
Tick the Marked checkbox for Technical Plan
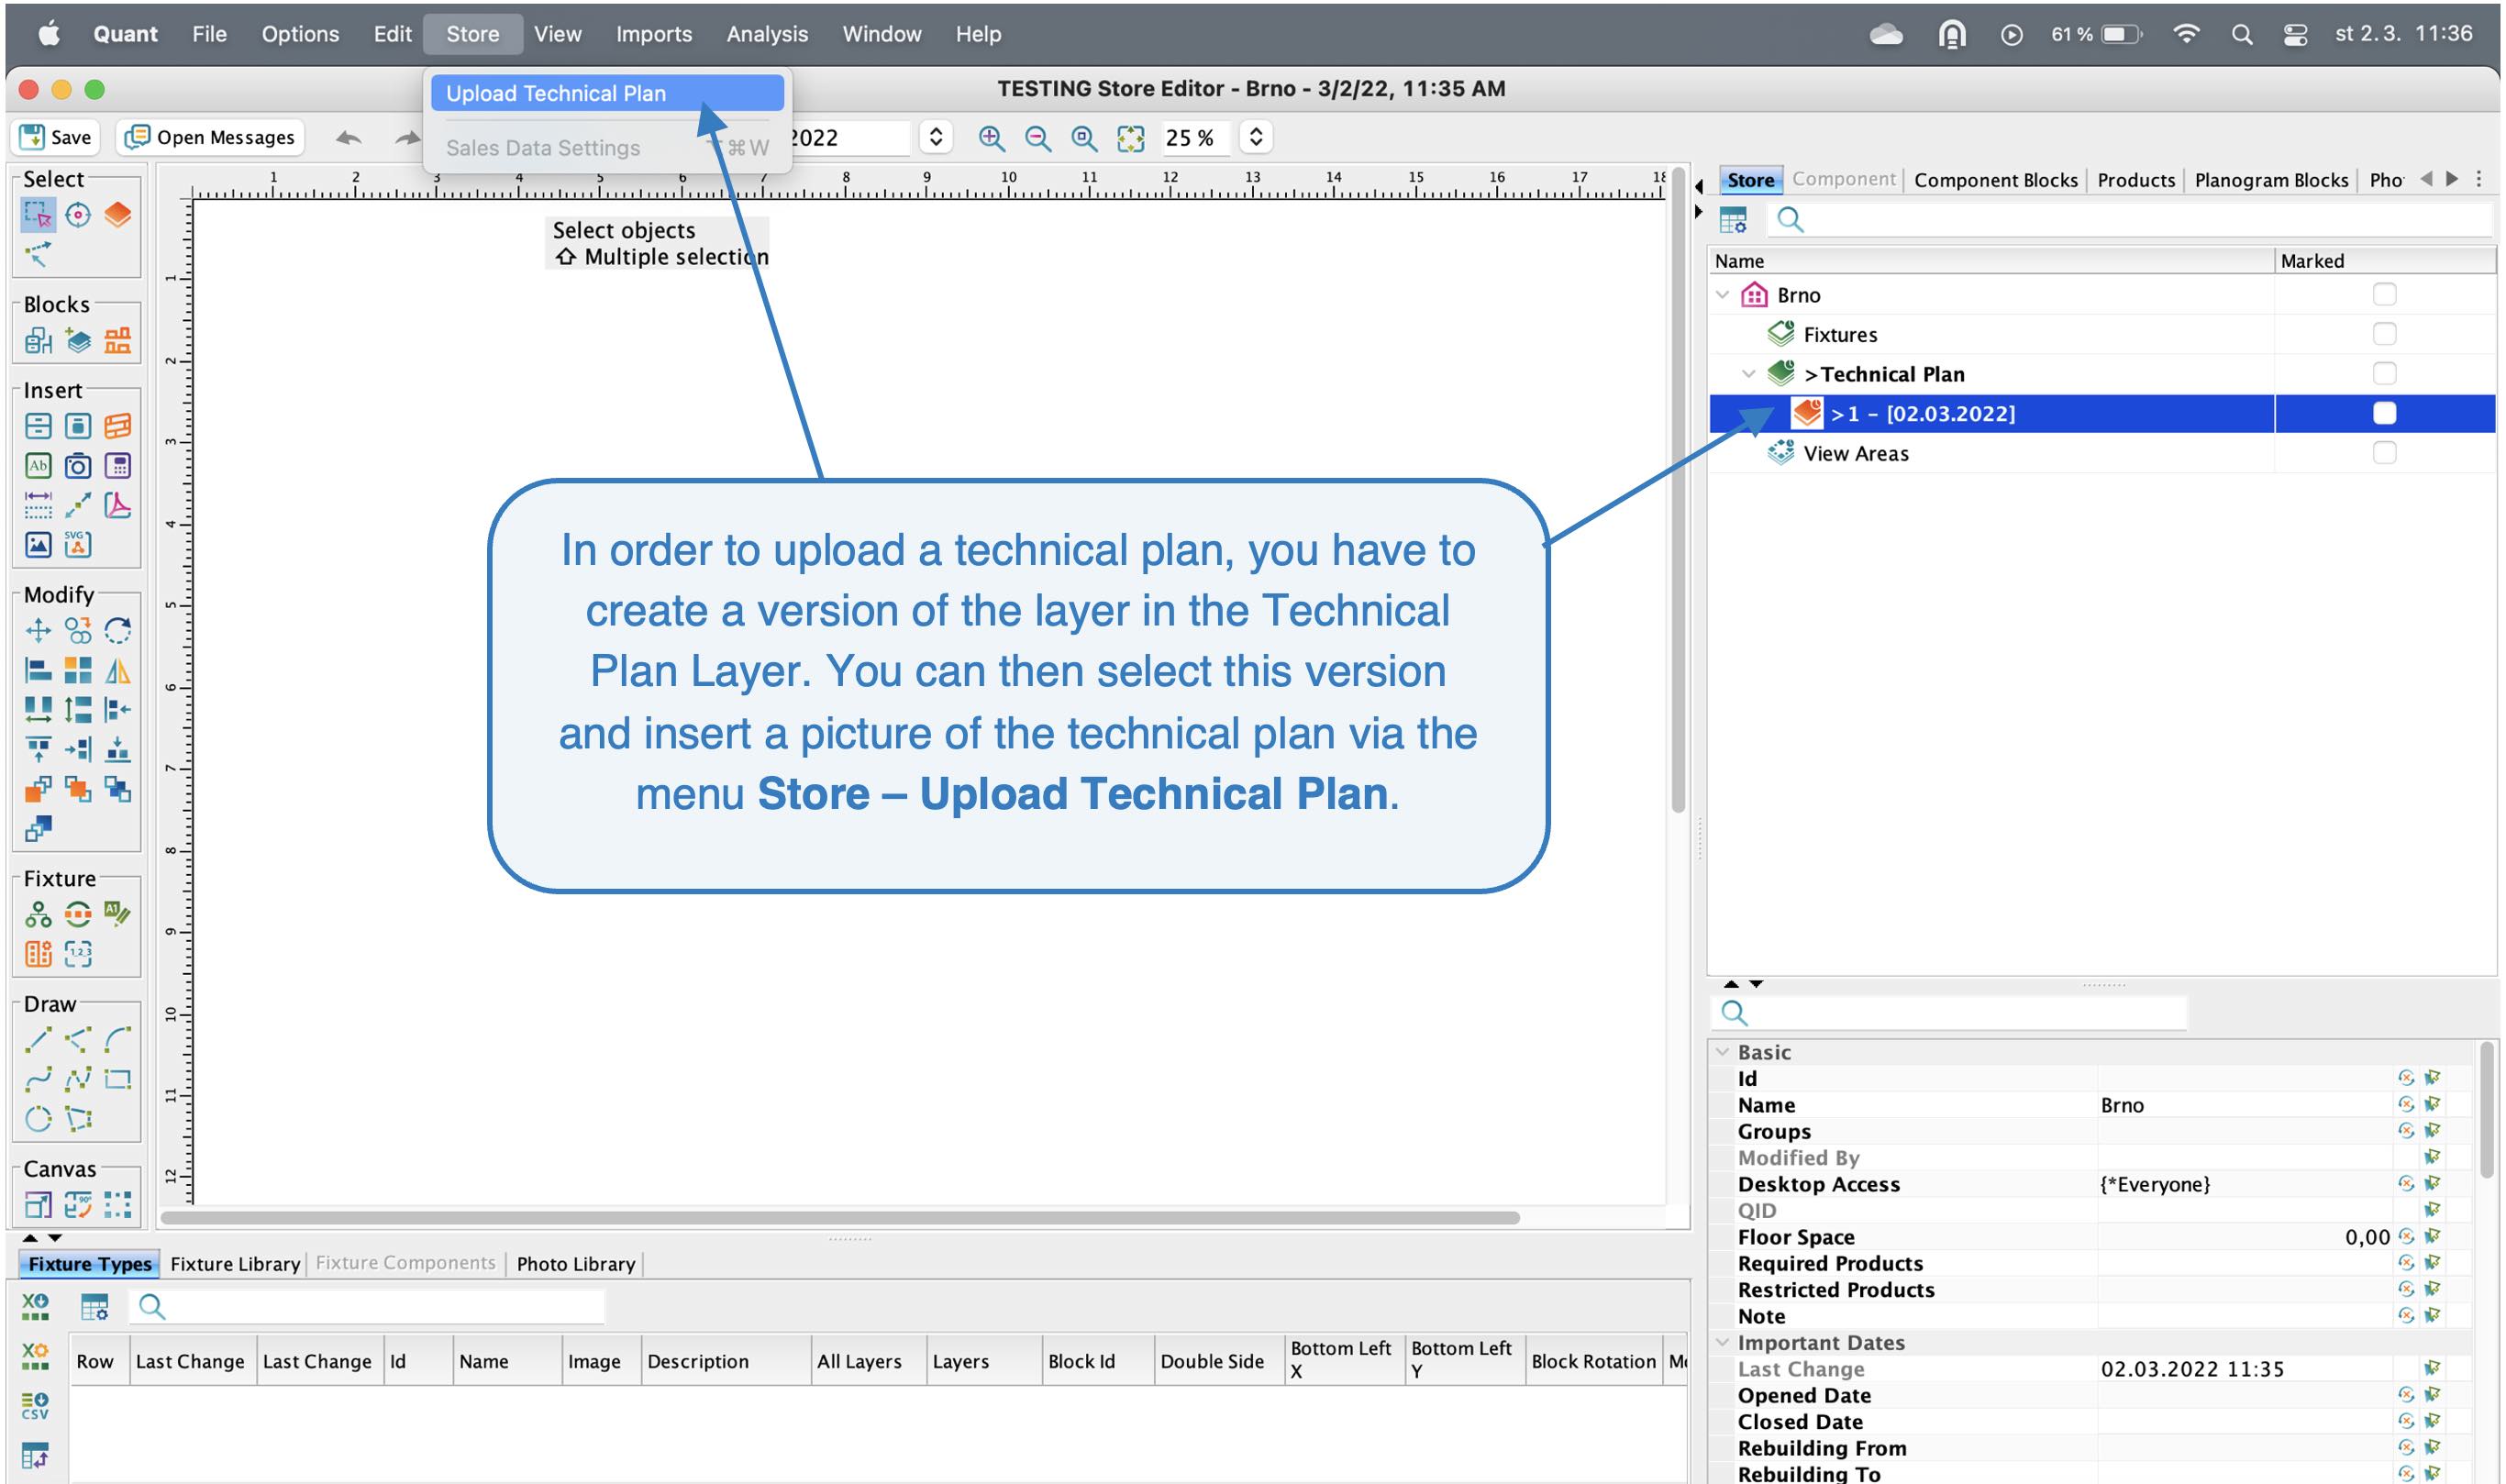(x=2384, y=374)
